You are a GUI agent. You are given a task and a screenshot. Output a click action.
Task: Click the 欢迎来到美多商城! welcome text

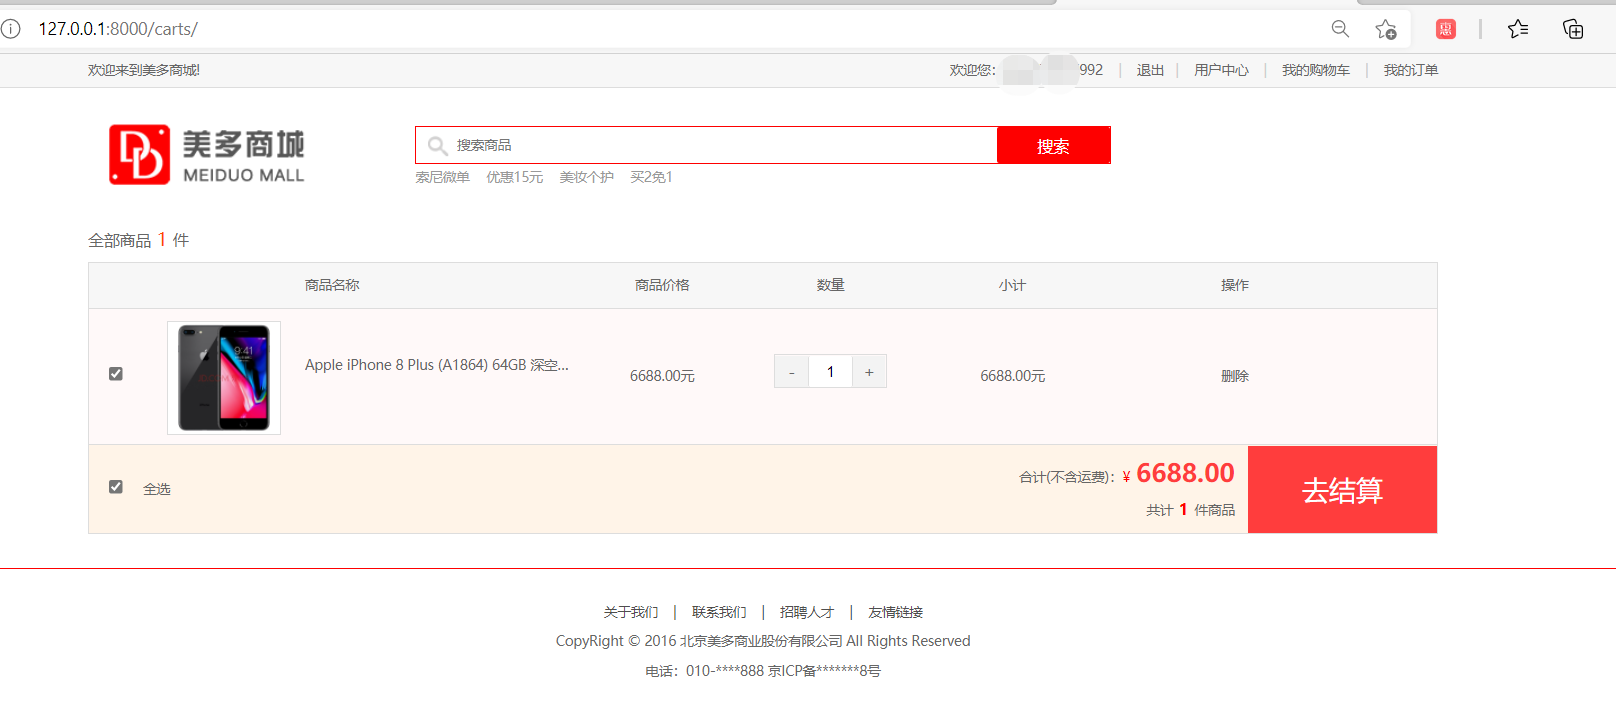click(144, 70)
